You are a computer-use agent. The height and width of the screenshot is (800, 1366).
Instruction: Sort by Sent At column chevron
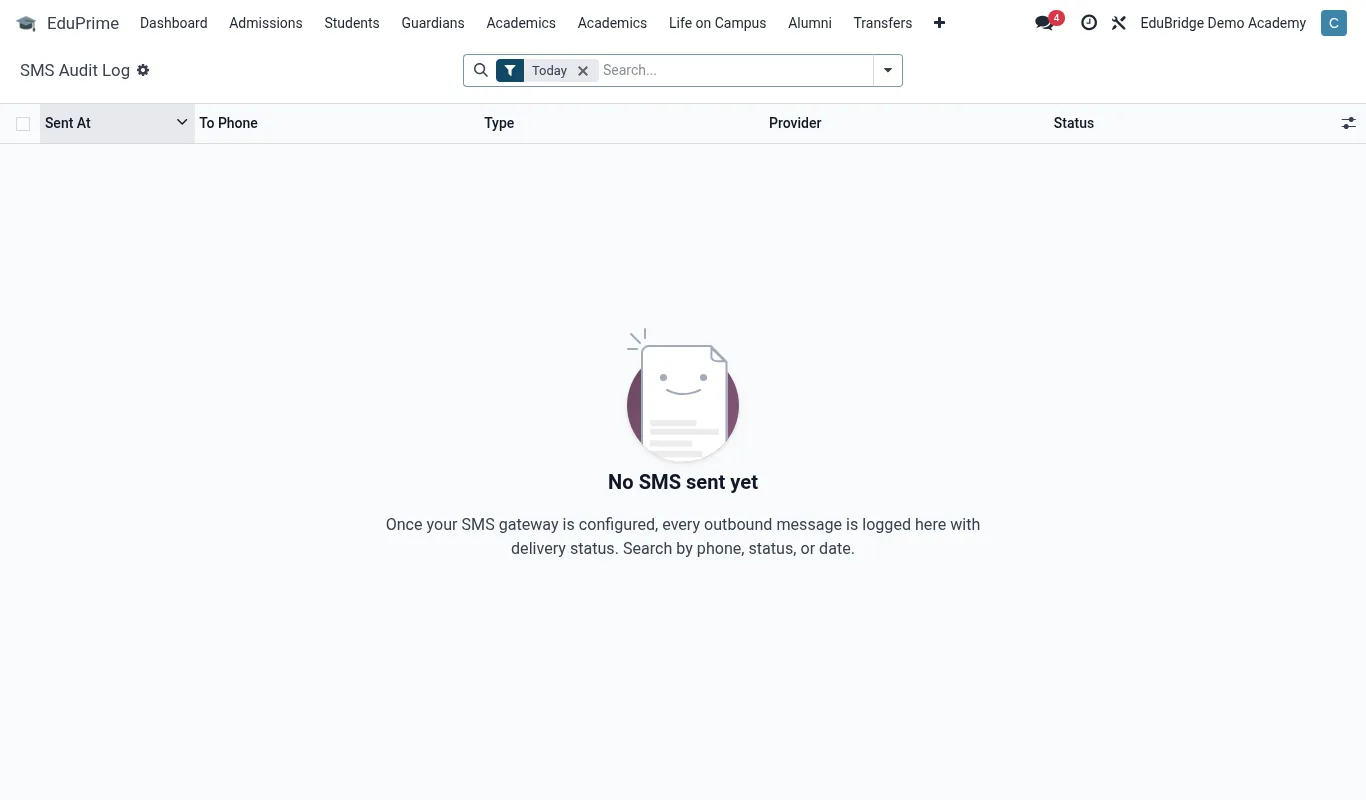pos(182,122)
